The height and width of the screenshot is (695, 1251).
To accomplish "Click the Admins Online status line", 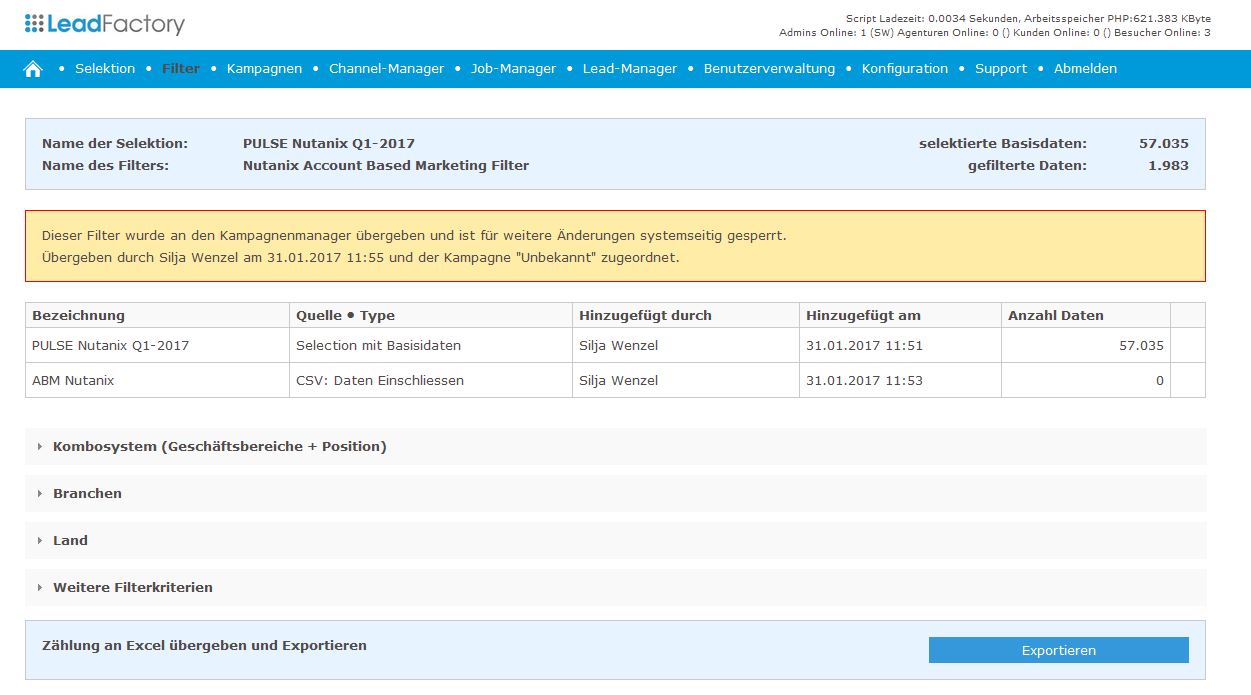I will point(995,33).
